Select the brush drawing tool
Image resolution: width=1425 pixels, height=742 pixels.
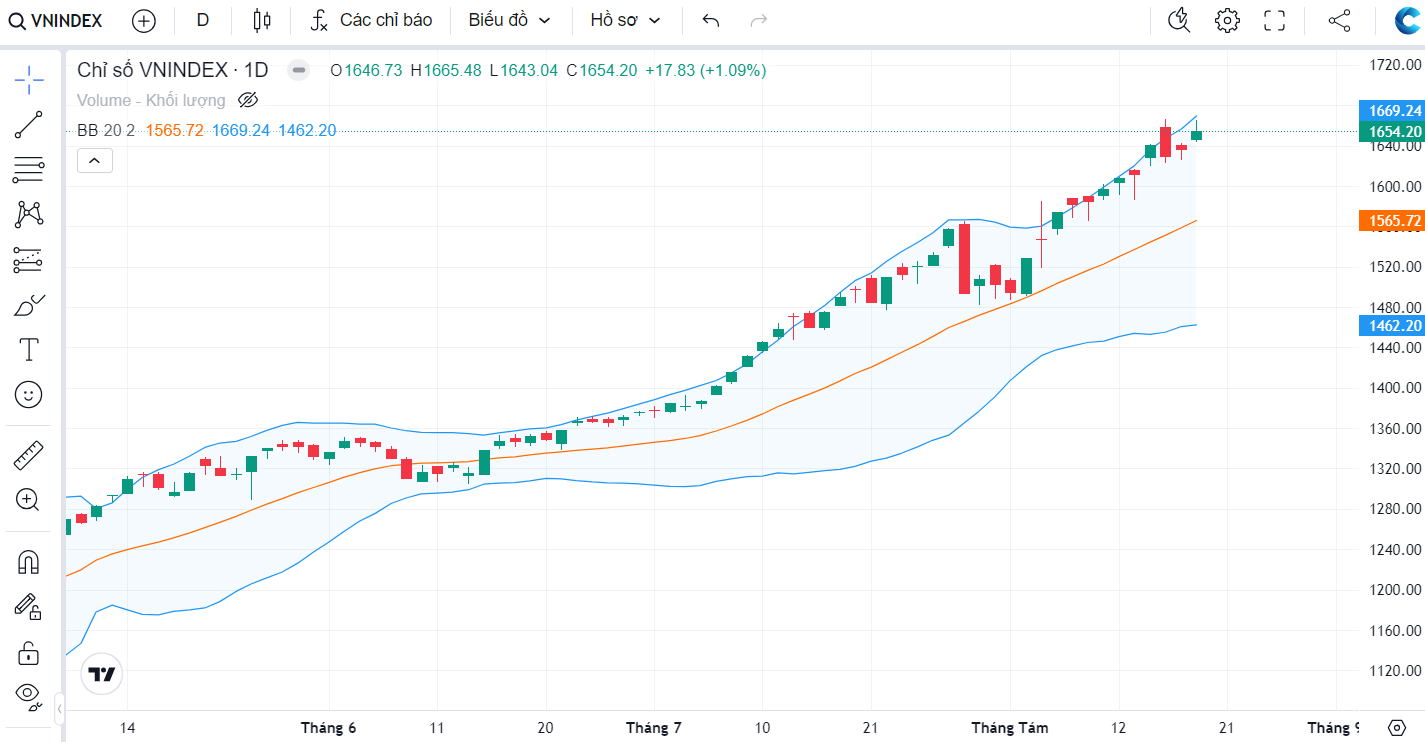pyautogui.click(x=28, y=306)
